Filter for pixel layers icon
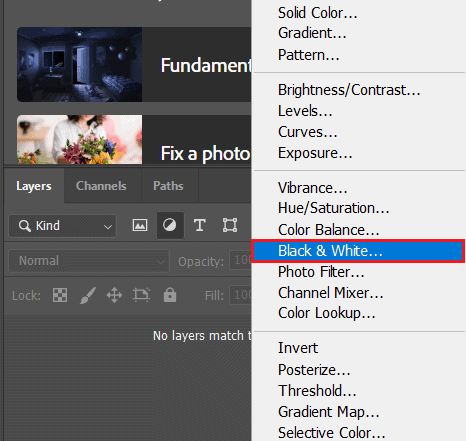The width and height of the screenshot is (466, 441). pyautogui.click(x=140, y=225)
